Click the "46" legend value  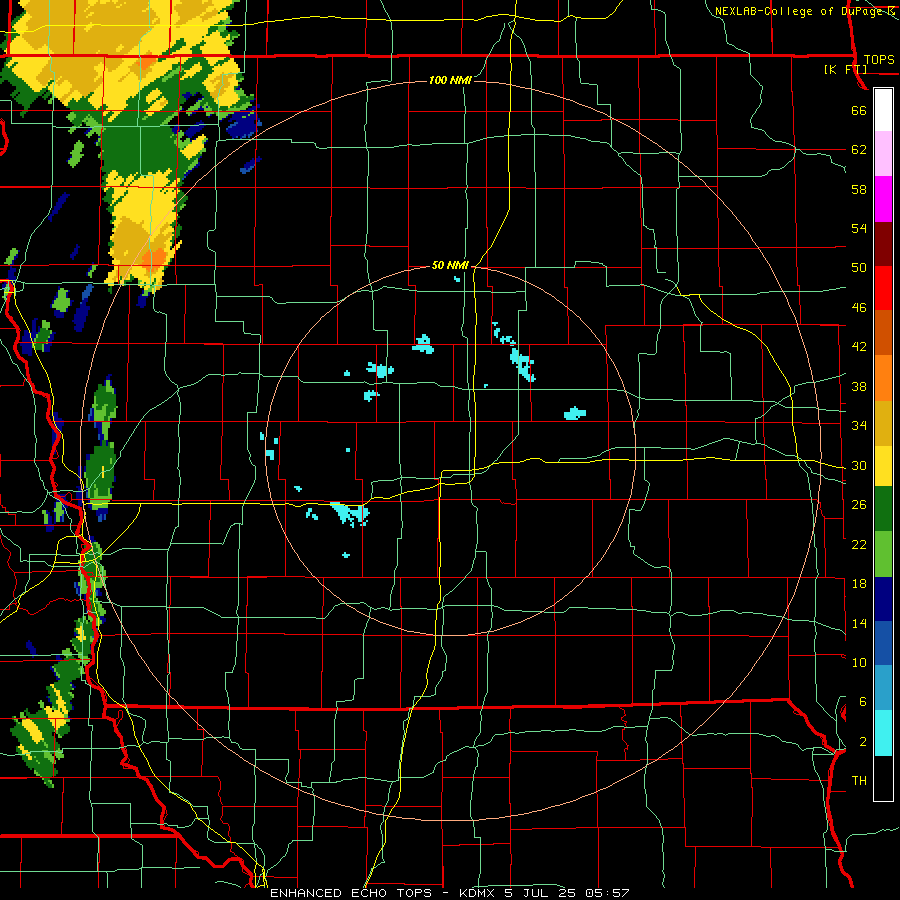859,308
